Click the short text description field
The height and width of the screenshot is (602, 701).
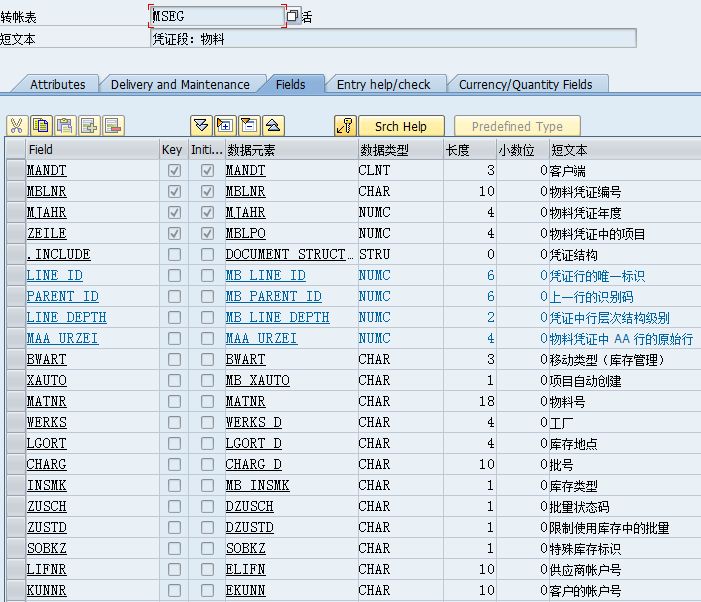393,38
